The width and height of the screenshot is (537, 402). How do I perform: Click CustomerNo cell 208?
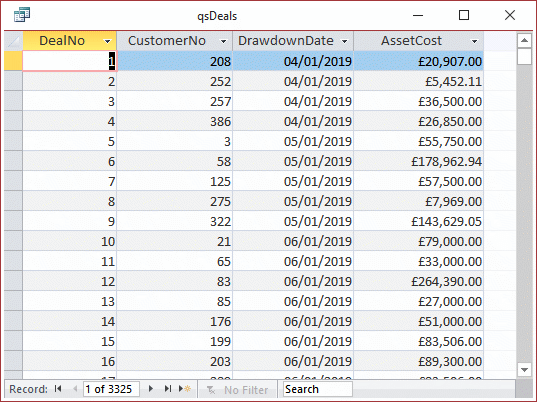pyautogui.click(x=175, y=61)
